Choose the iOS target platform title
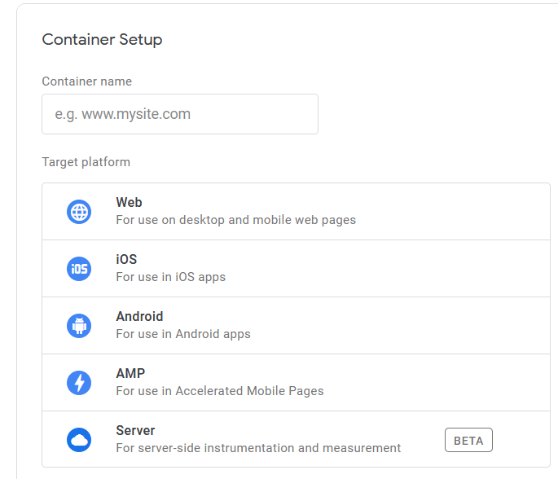Screen dimensions: 558x479 pyautogui.click(x=126, y=259)
